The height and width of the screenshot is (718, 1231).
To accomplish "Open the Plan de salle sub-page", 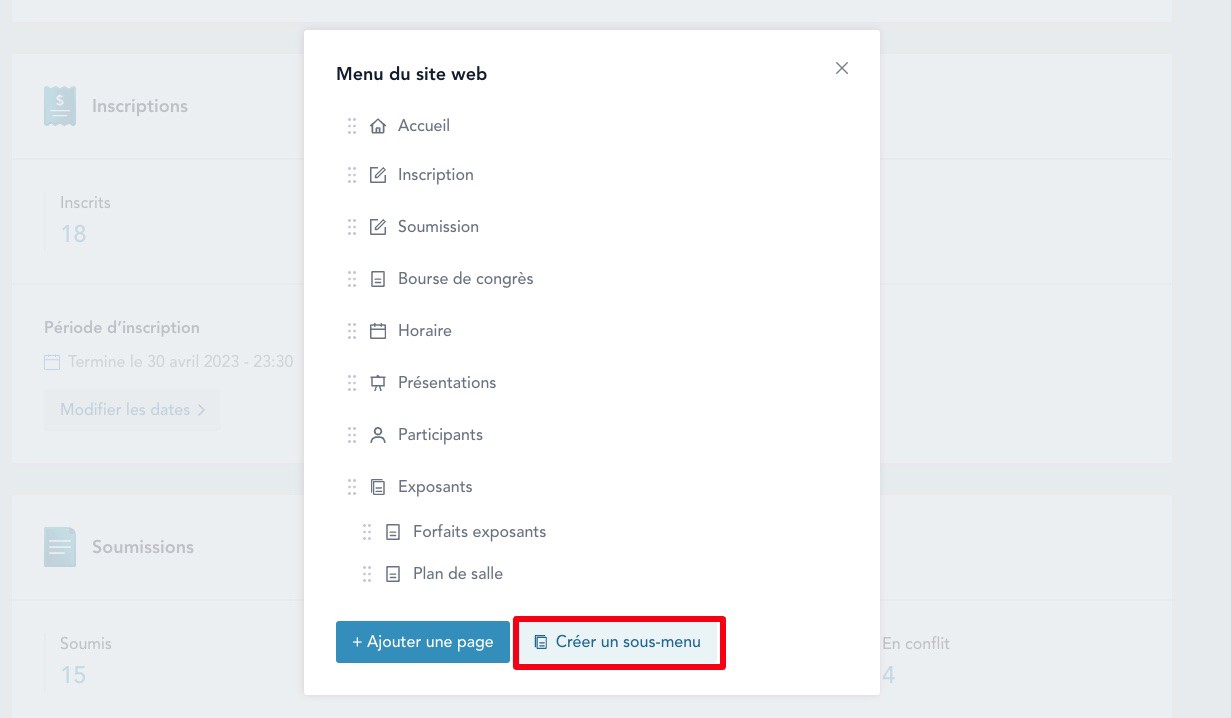I will point(457,574).
